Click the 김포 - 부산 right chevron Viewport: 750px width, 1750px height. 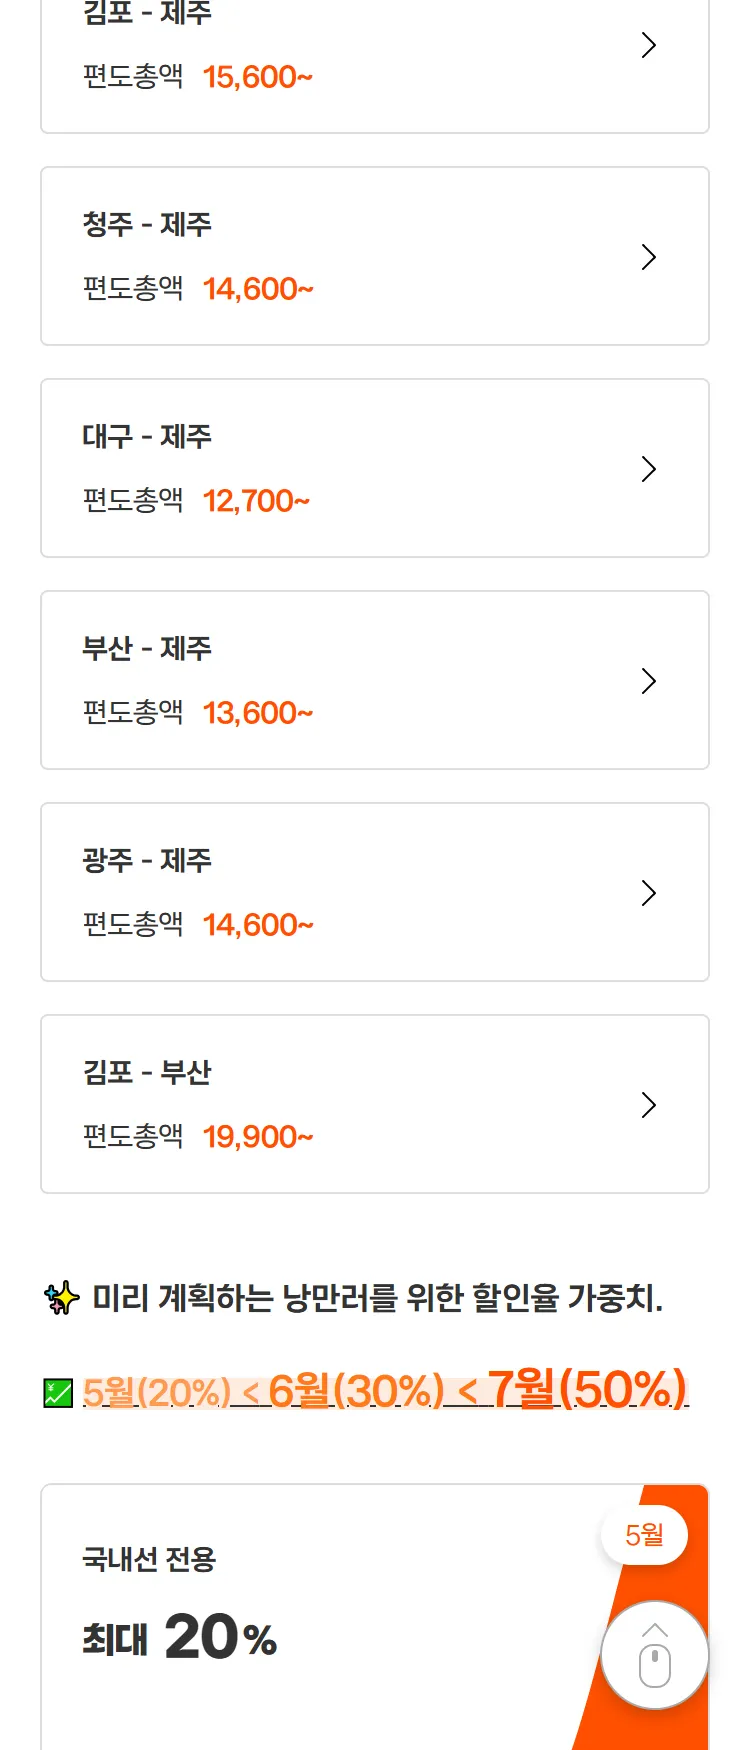(649, 1105)
